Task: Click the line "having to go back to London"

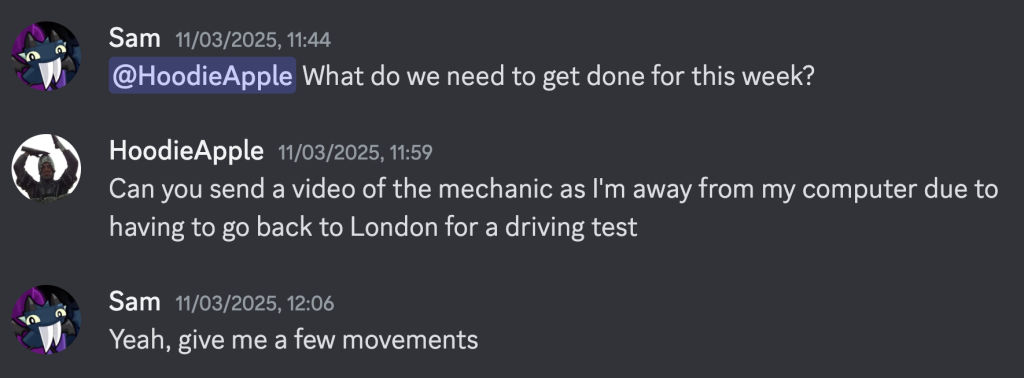Action: point(373,227)
